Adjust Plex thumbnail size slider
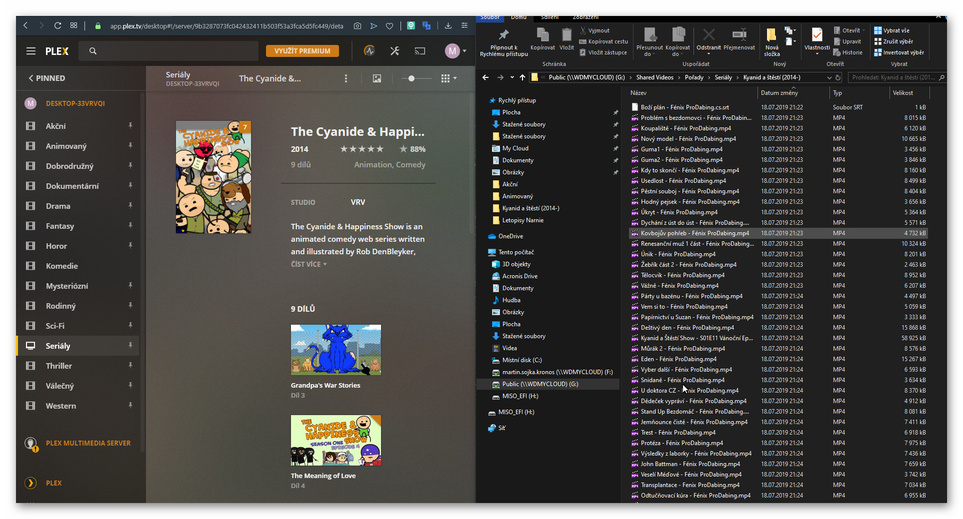The height and width of the screenshot is (519, 963). 411,78
